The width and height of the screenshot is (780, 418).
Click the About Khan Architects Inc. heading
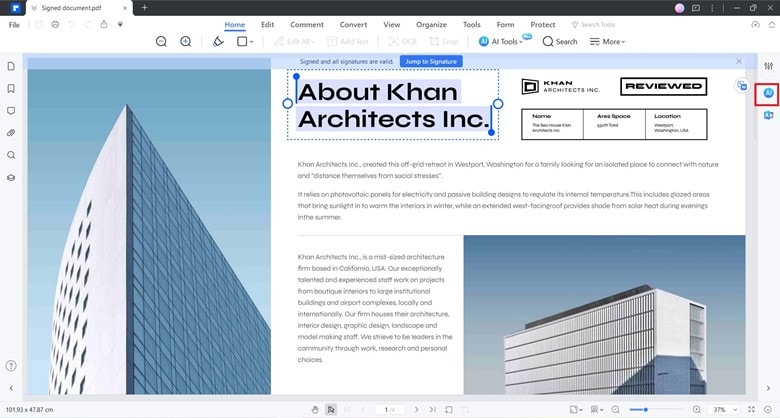click(x=393, y=105)
